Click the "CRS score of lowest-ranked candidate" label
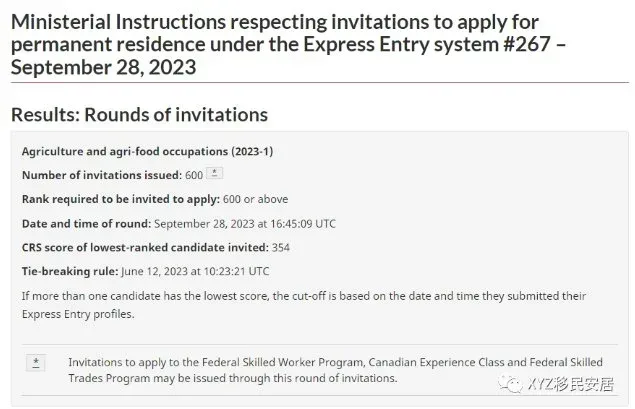This screenshot has height=409, width=635. 145,247
